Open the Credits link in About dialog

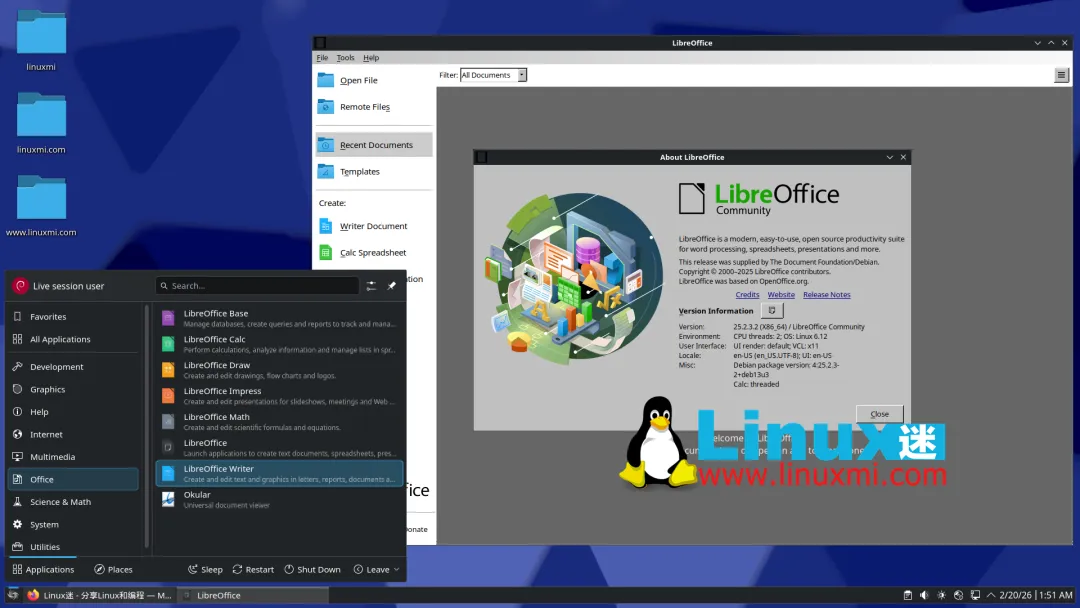[747, 295]
